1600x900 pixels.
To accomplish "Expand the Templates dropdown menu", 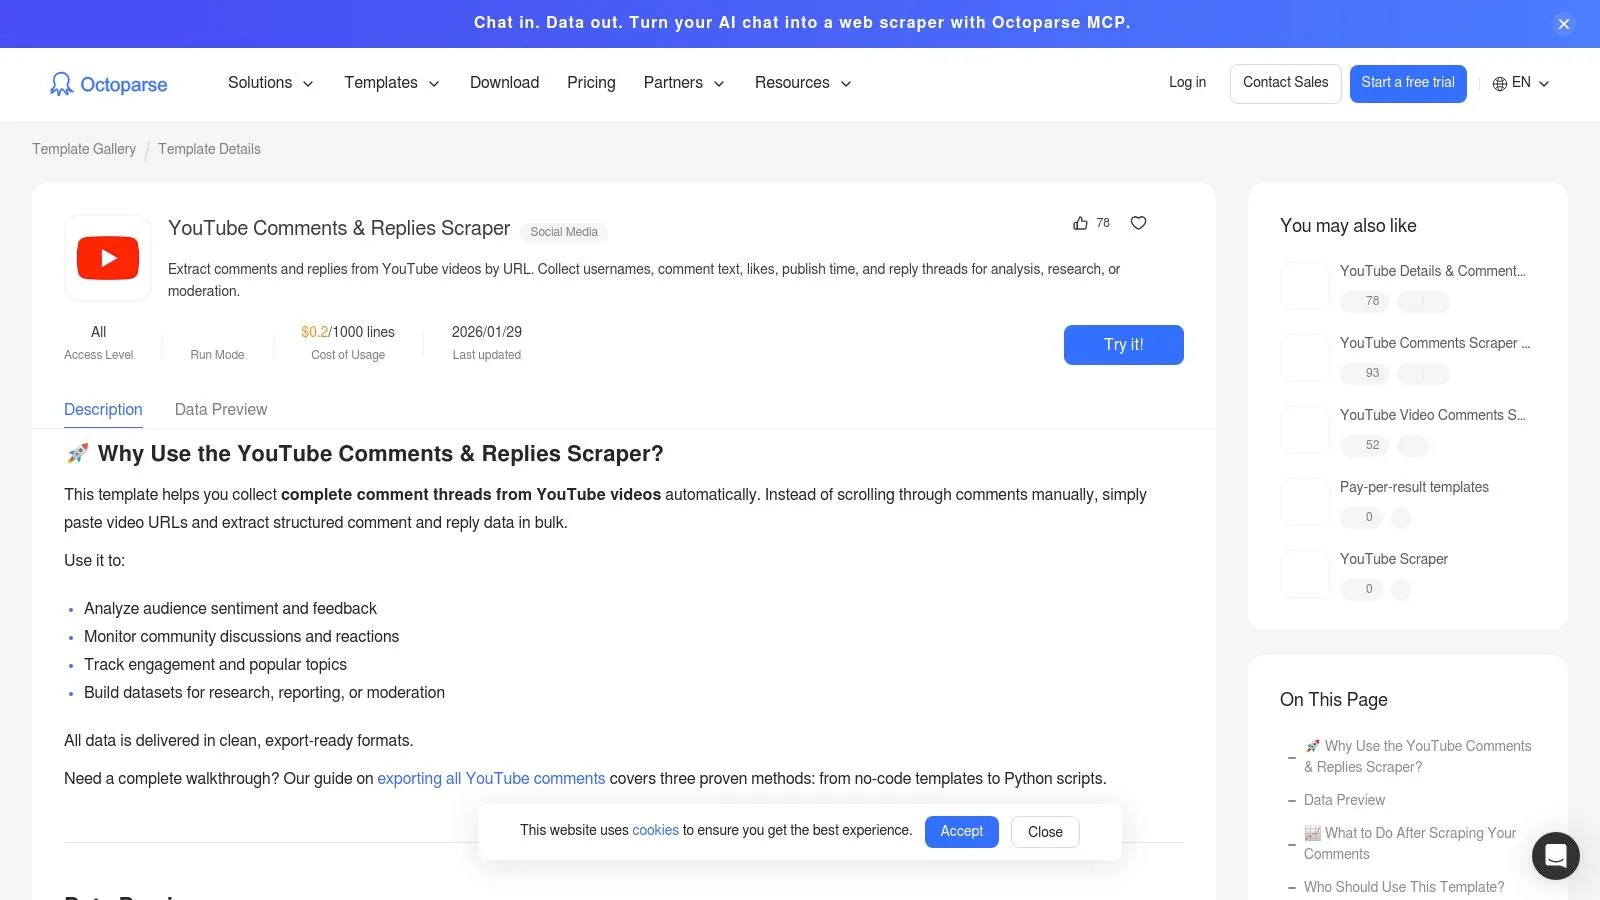I will 391,83.
